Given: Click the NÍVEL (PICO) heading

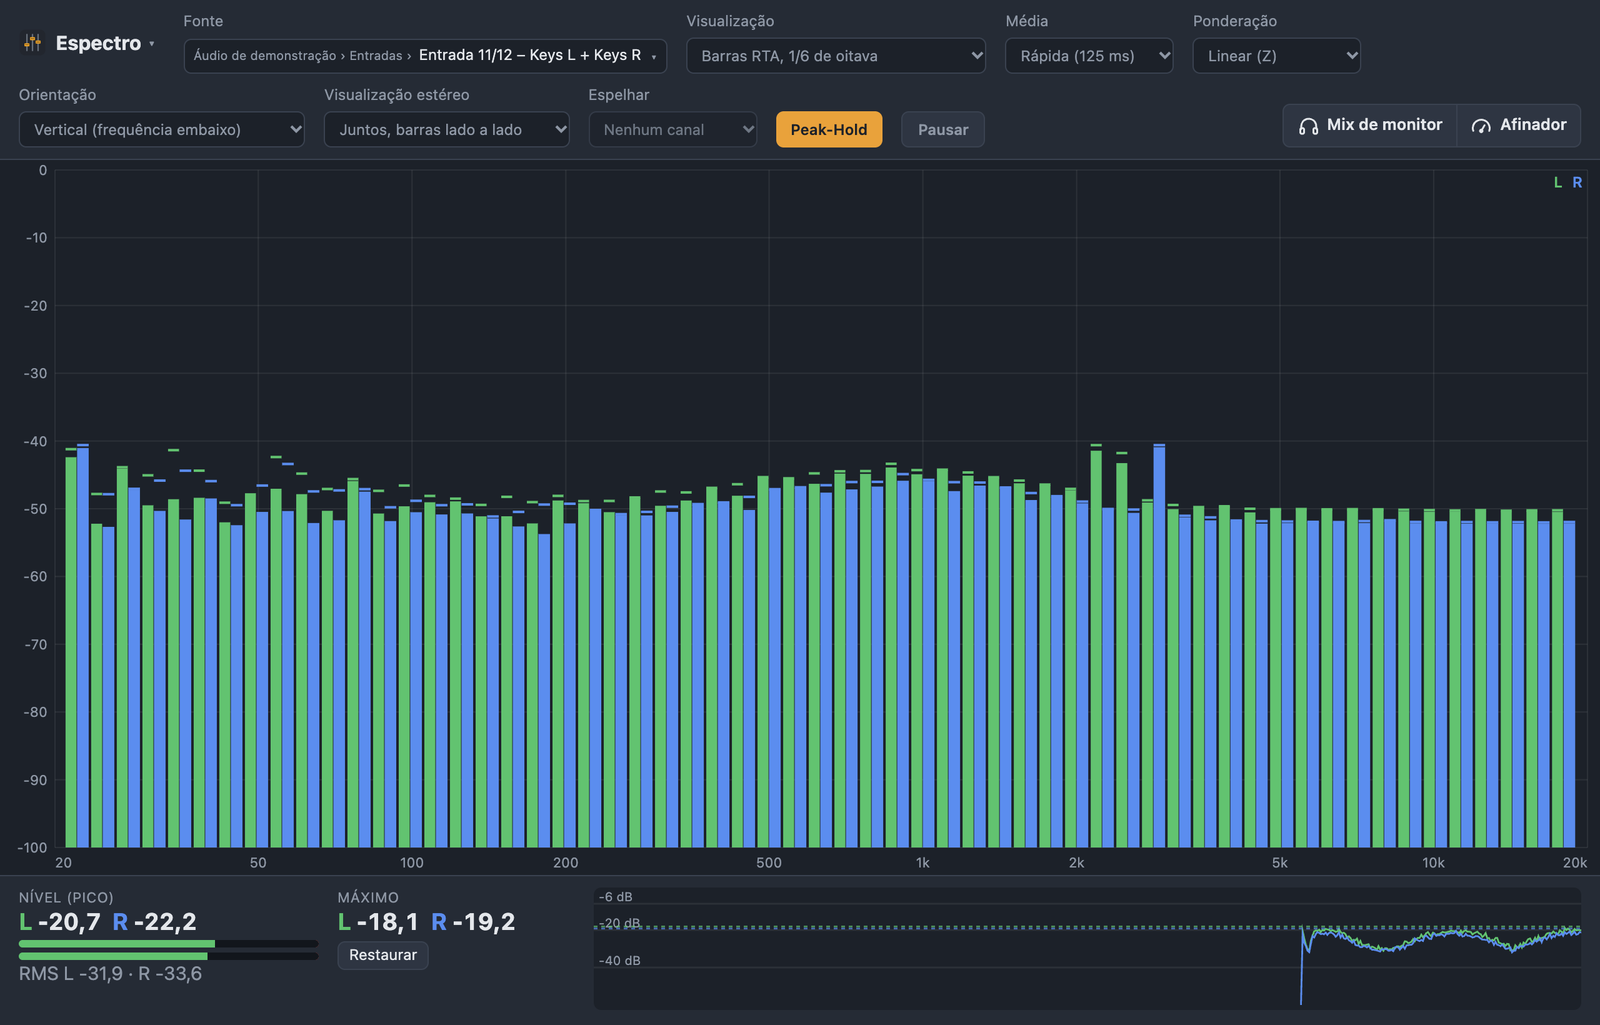Looking at the screenshot, I should click(66, 898).
